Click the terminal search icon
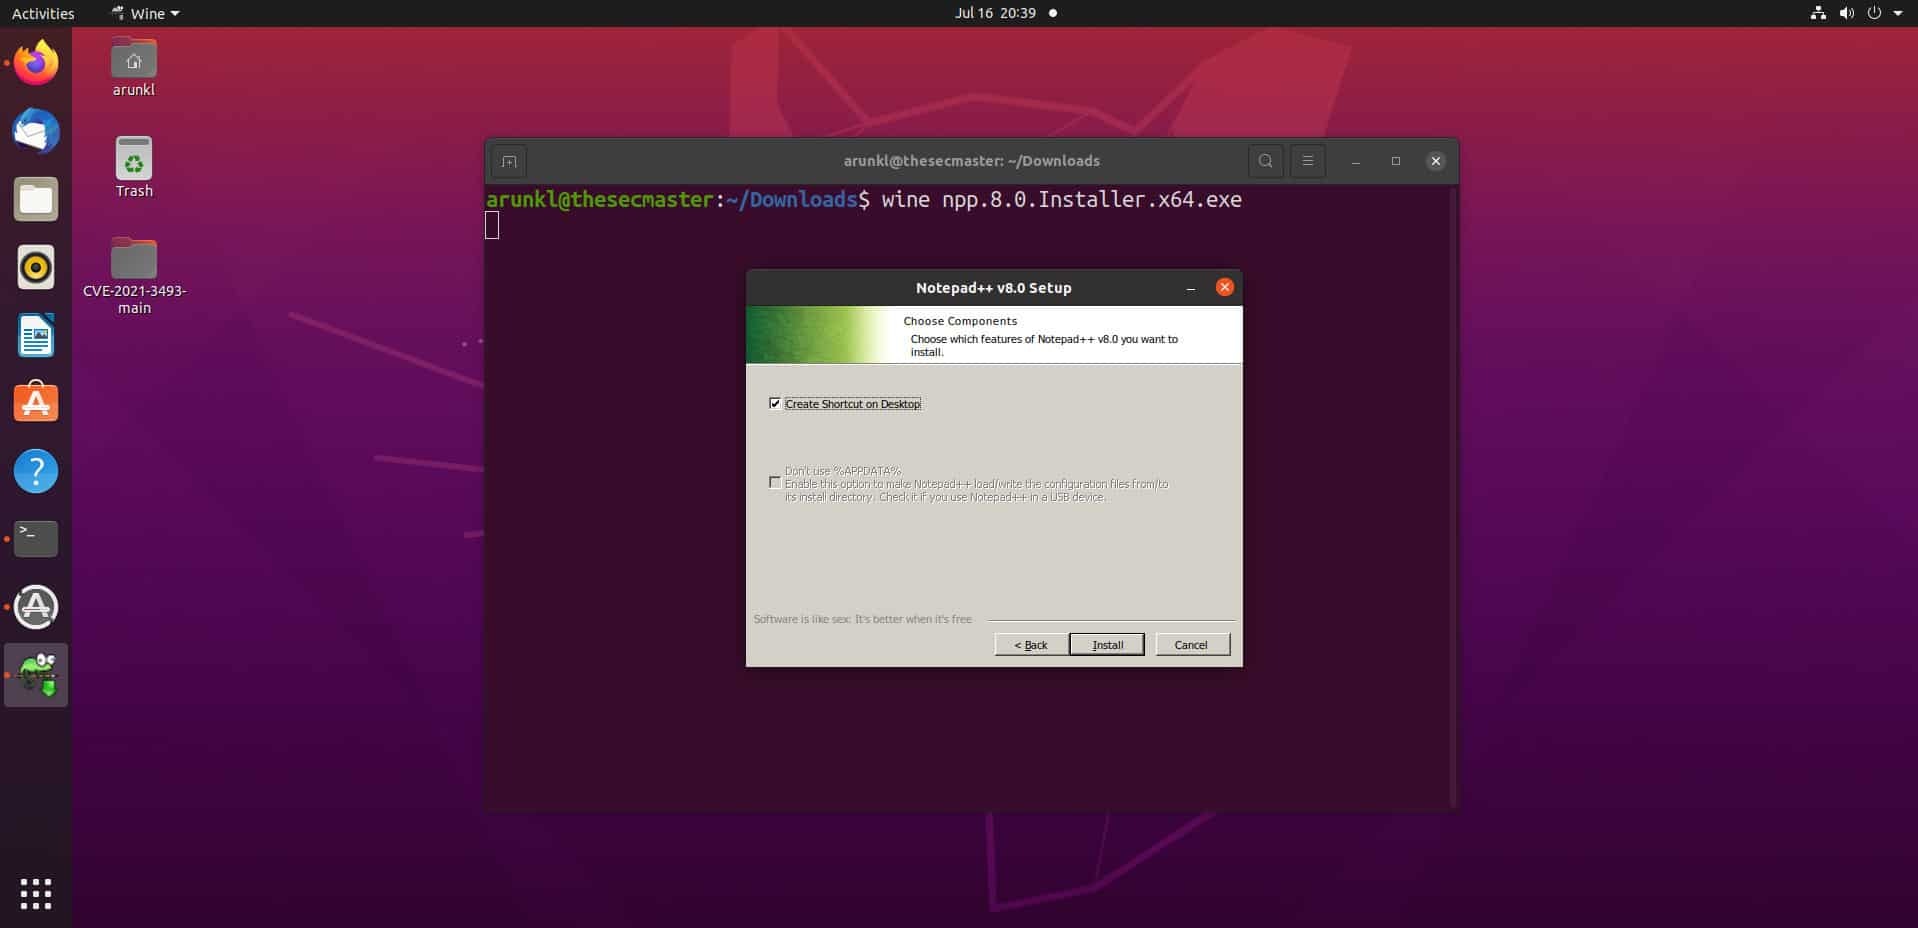 pos(1265,161)
